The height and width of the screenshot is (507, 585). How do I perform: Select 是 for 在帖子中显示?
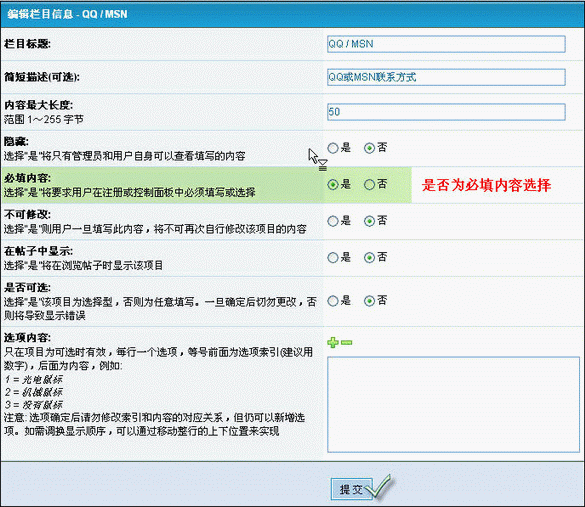click(x=332, y=258)
